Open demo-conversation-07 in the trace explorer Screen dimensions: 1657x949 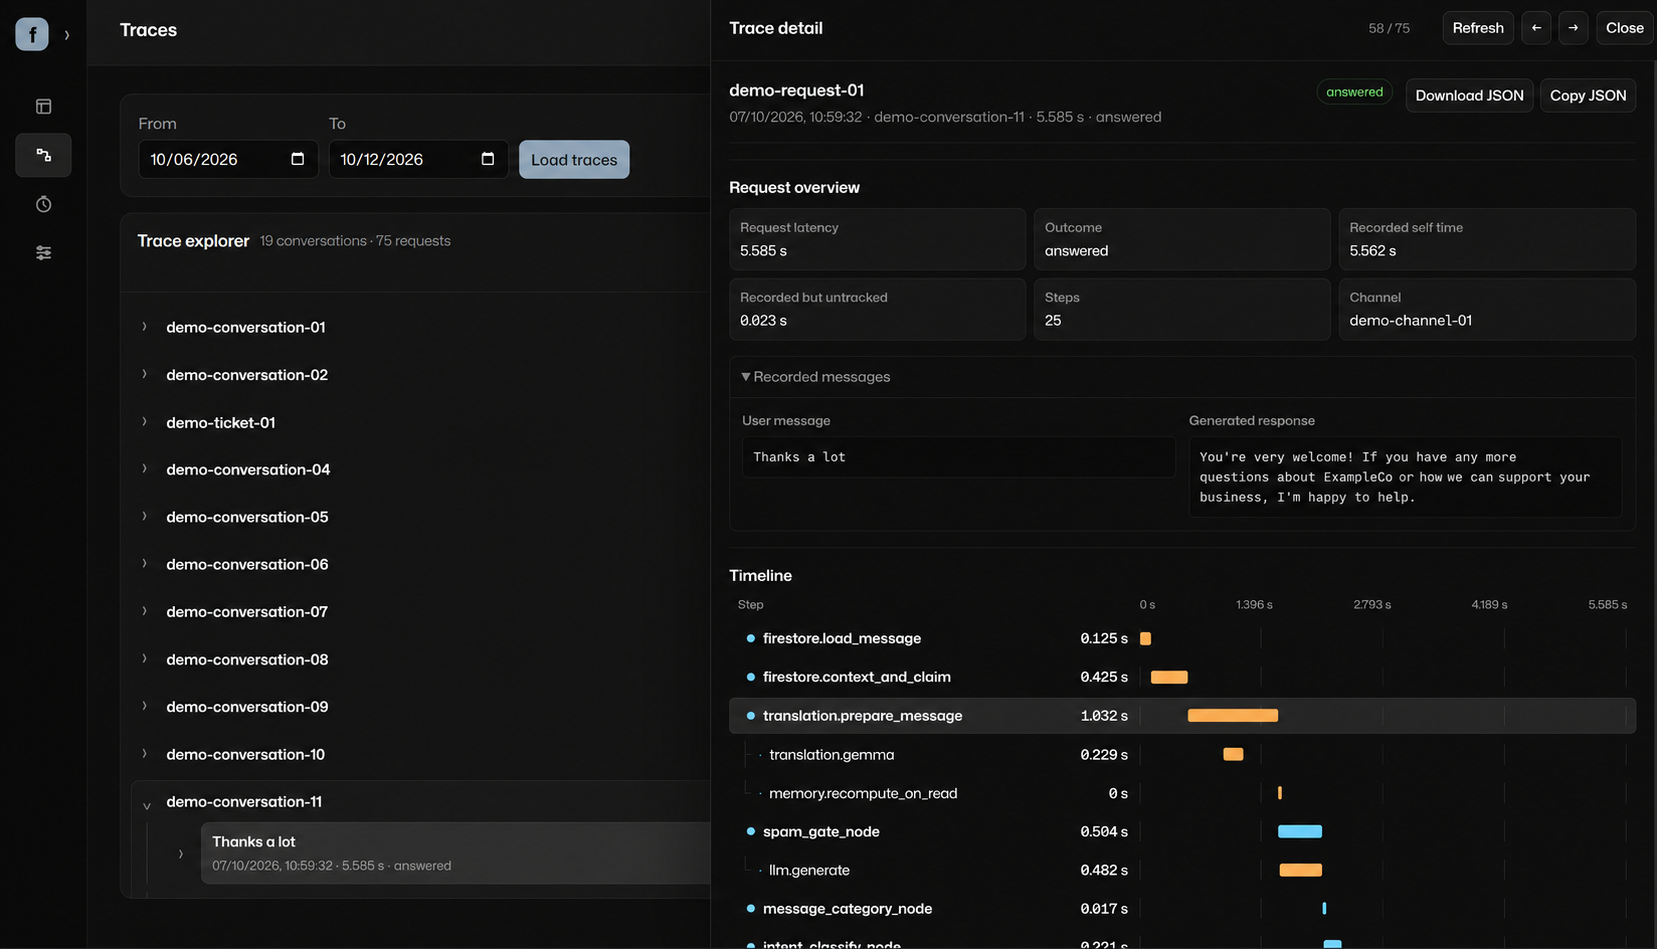(247, 612)
